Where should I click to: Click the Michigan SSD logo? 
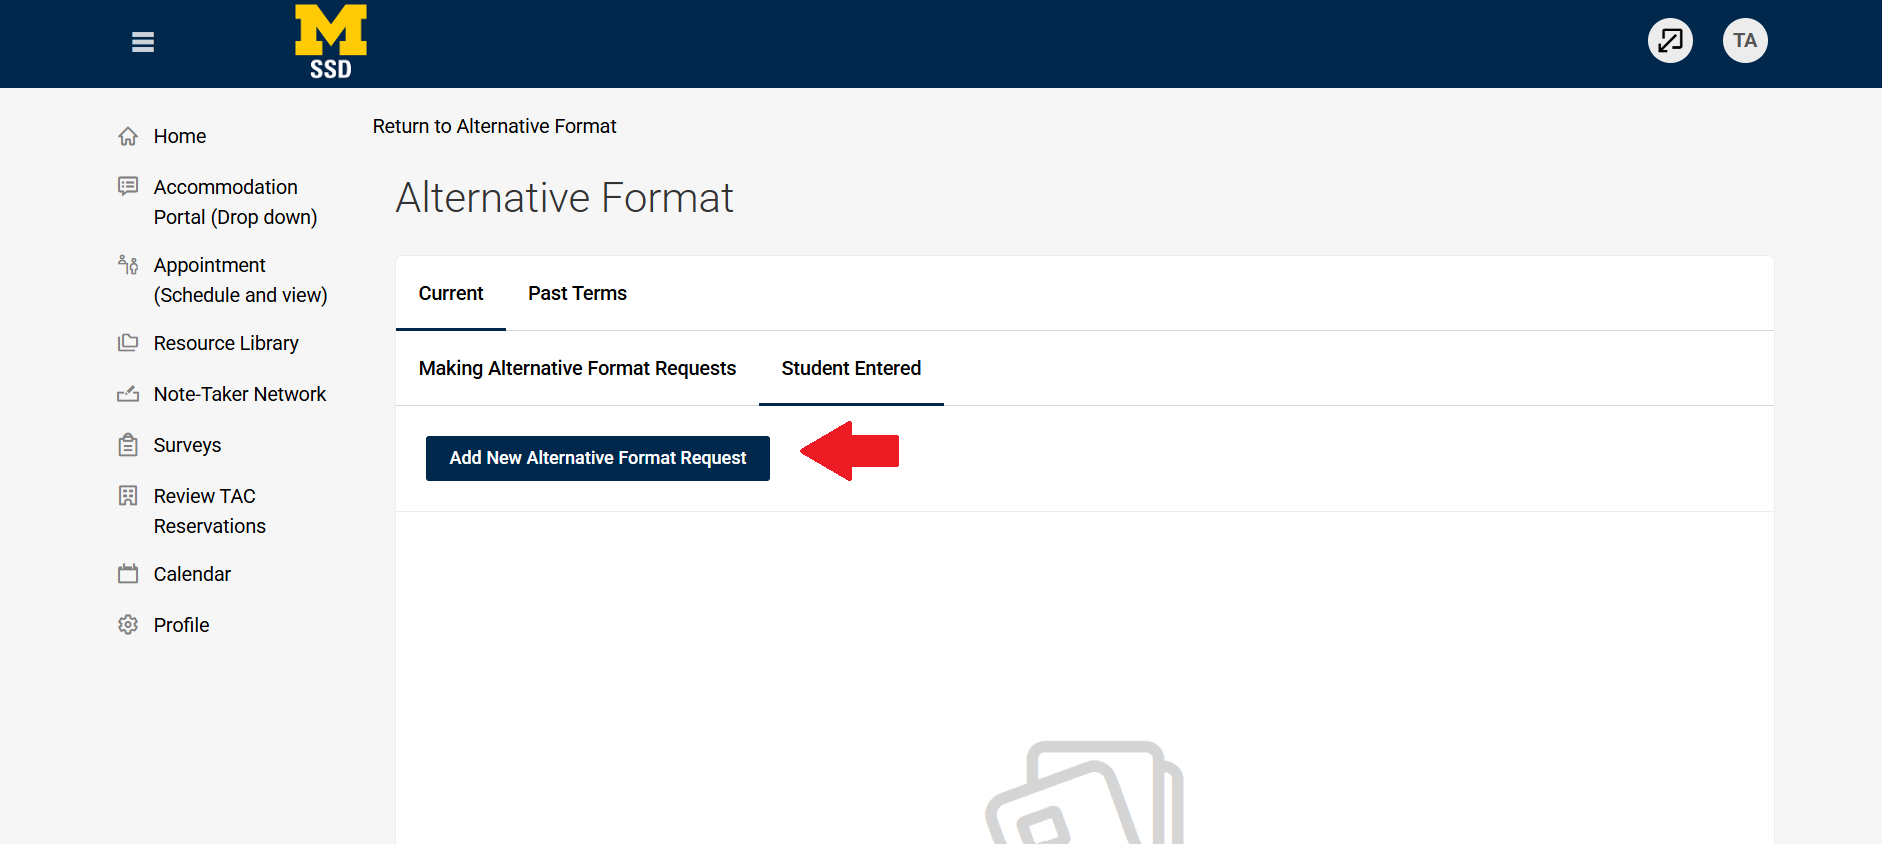(x=331, y=42)
